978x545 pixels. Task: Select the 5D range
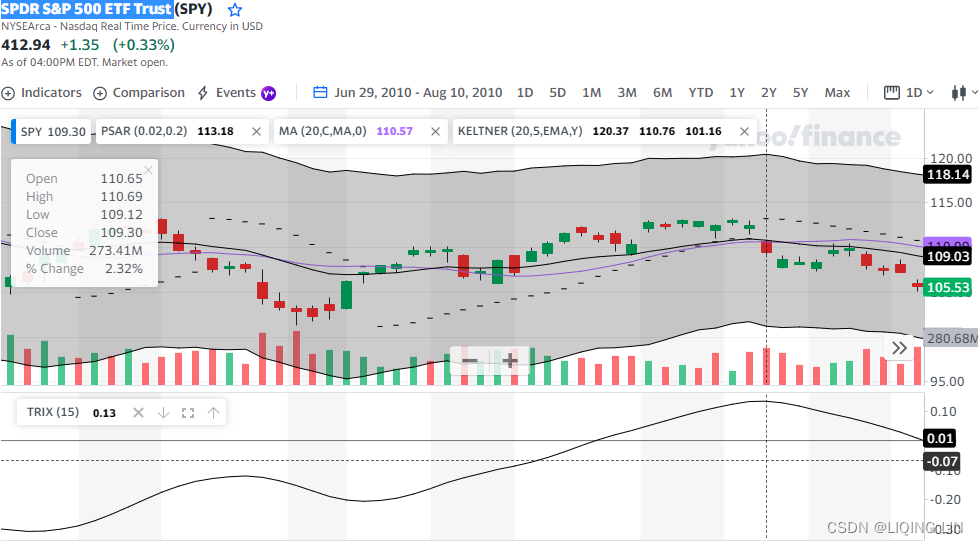click(x=557, y=93)
